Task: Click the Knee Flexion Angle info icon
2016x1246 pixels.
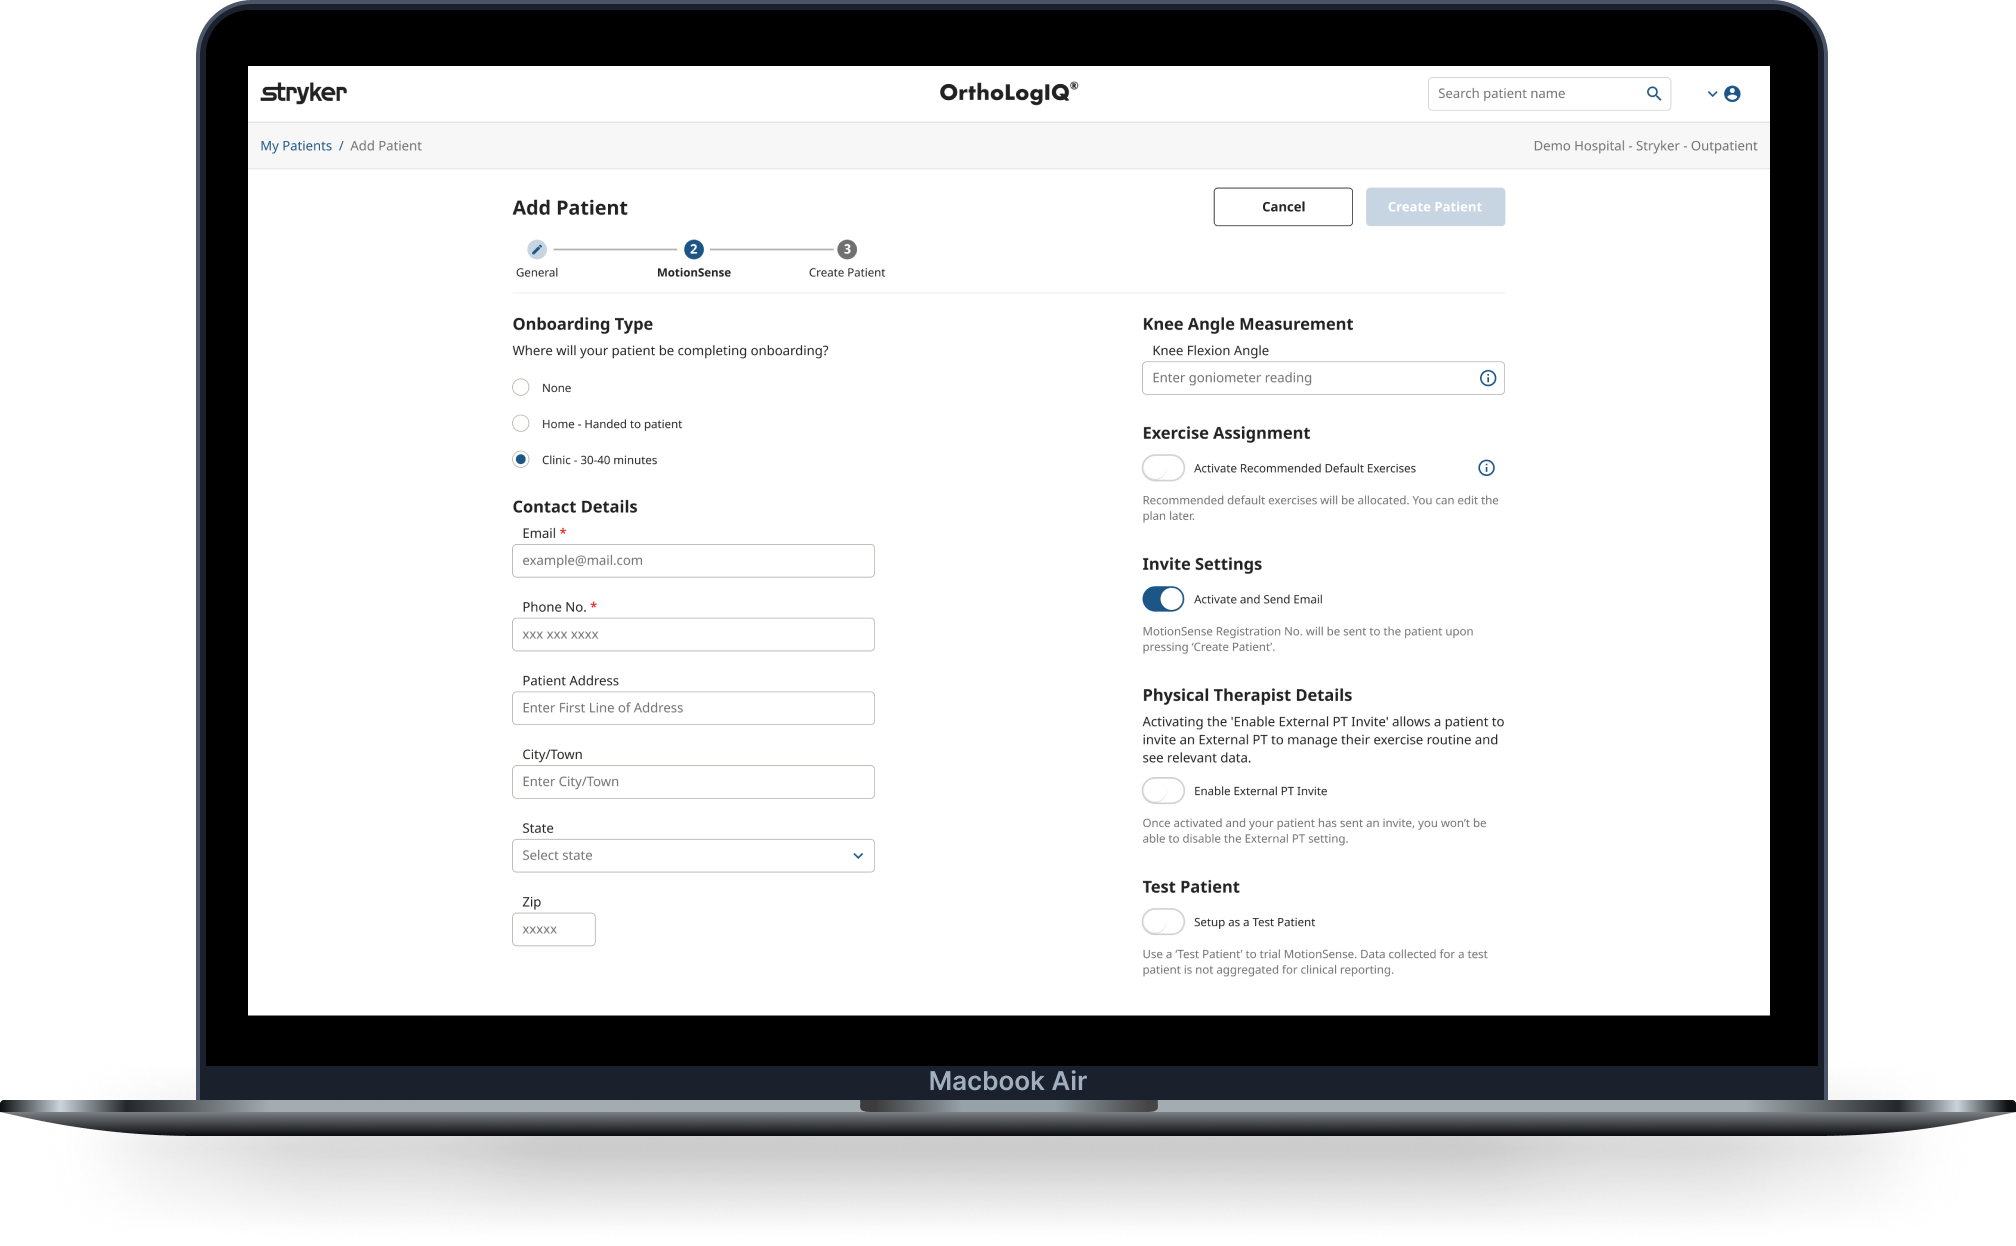Action: pos(1487,378)
